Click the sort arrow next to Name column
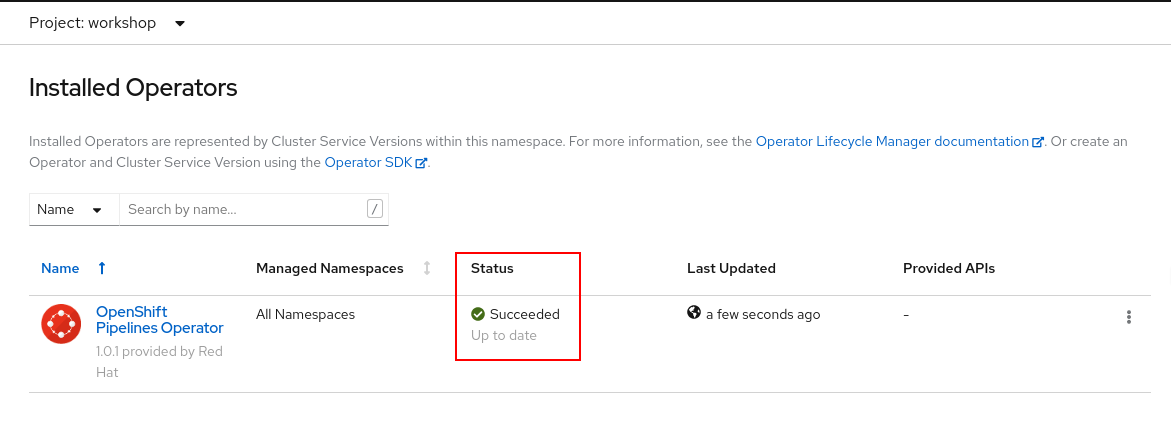 click(101, 268)
